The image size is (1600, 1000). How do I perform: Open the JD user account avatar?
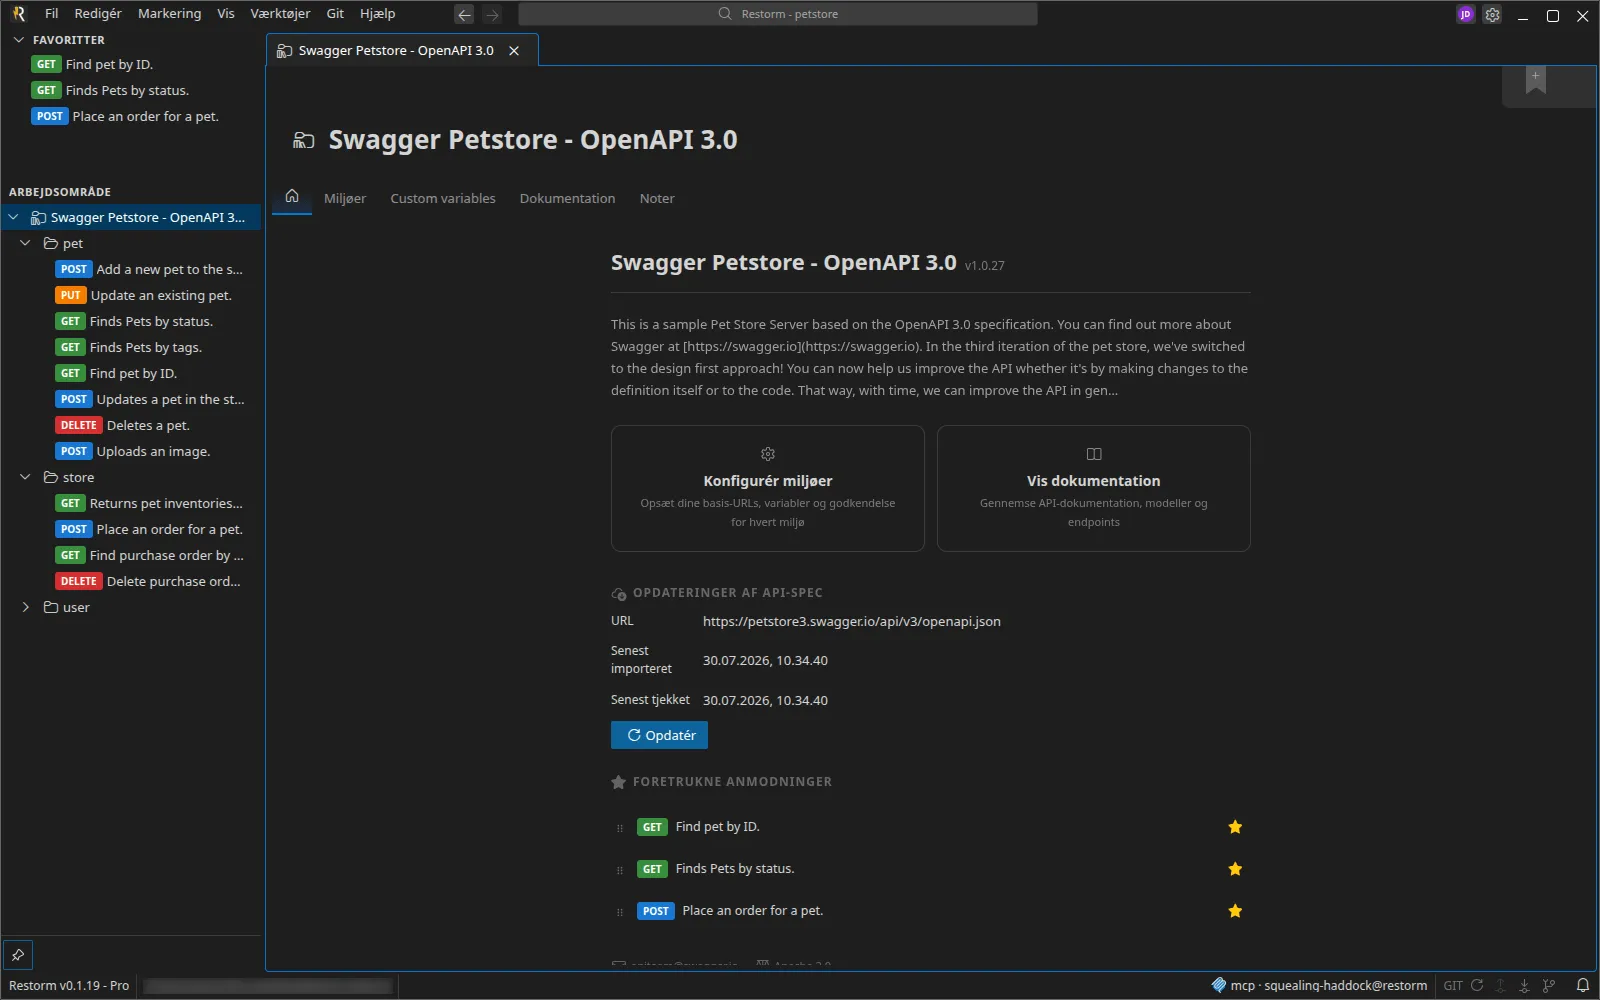1466,15
